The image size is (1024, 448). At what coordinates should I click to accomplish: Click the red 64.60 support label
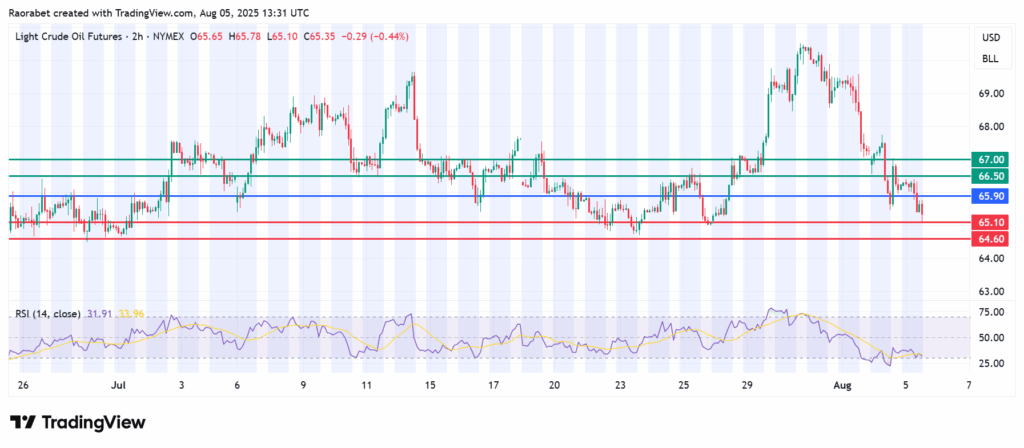tap(991, 240)
